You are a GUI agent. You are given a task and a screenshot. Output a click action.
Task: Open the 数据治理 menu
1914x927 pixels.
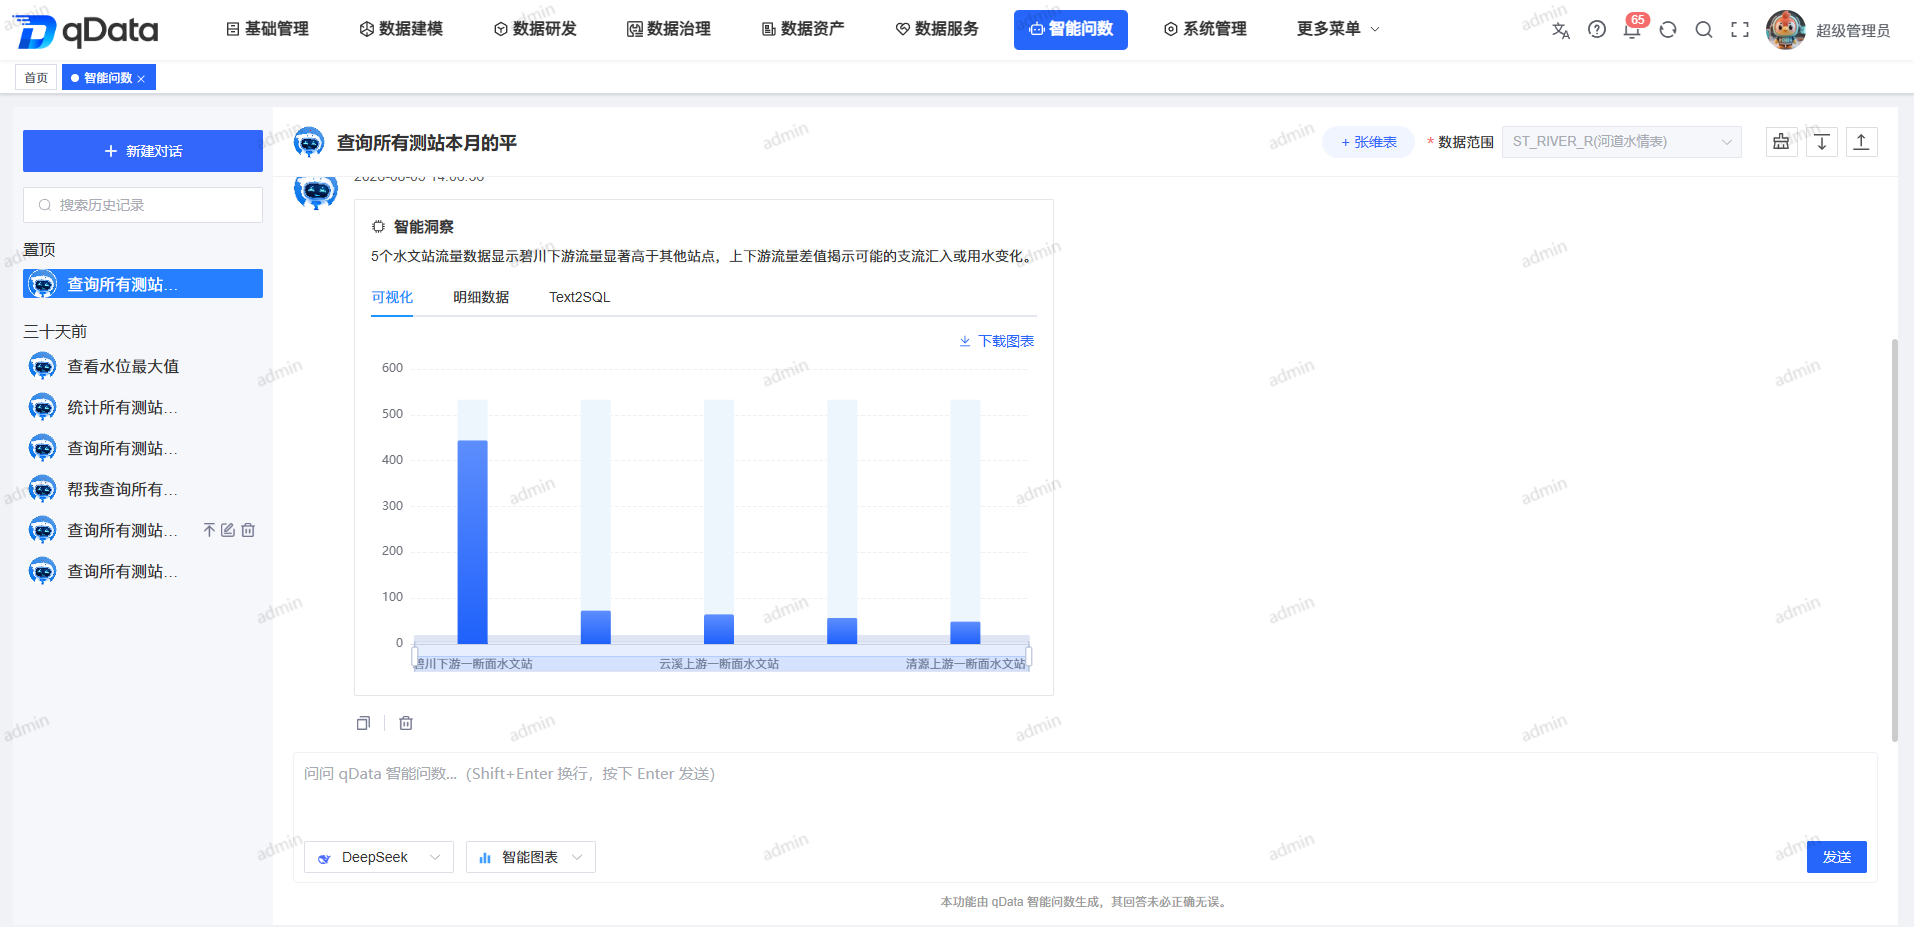coord(669,29)
